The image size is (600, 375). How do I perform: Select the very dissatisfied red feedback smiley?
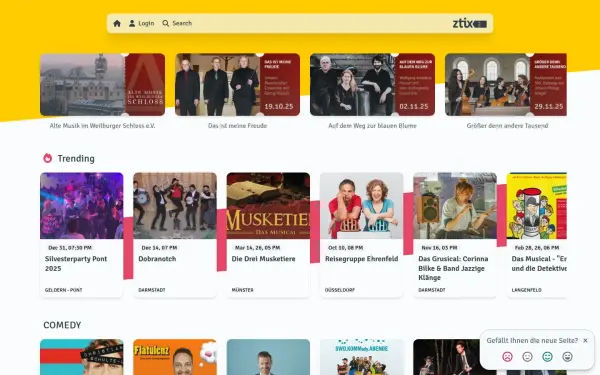(507, 357)
